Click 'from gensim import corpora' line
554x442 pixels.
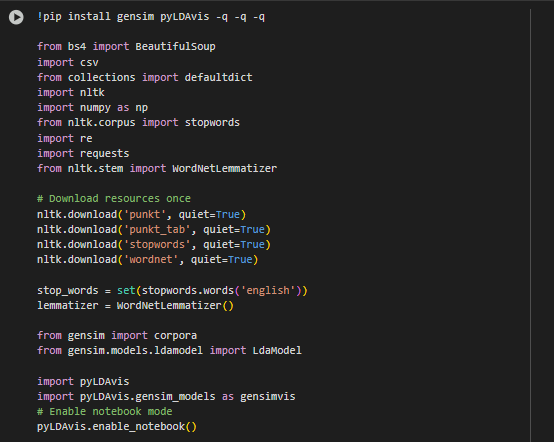117,336
